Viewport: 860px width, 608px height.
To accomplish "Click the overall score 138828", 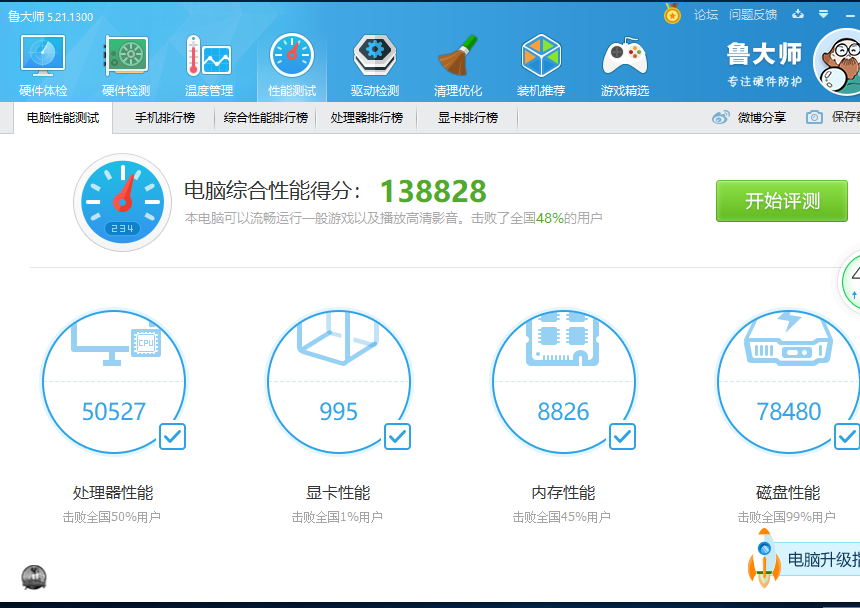I will (x=433, y=191).
